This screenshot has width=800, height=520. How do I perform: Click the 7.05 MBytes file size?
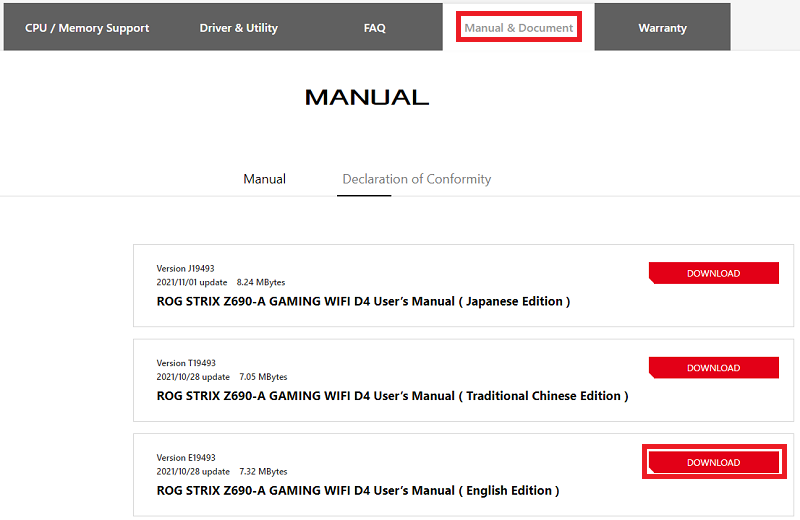click(x=263, y=377)
